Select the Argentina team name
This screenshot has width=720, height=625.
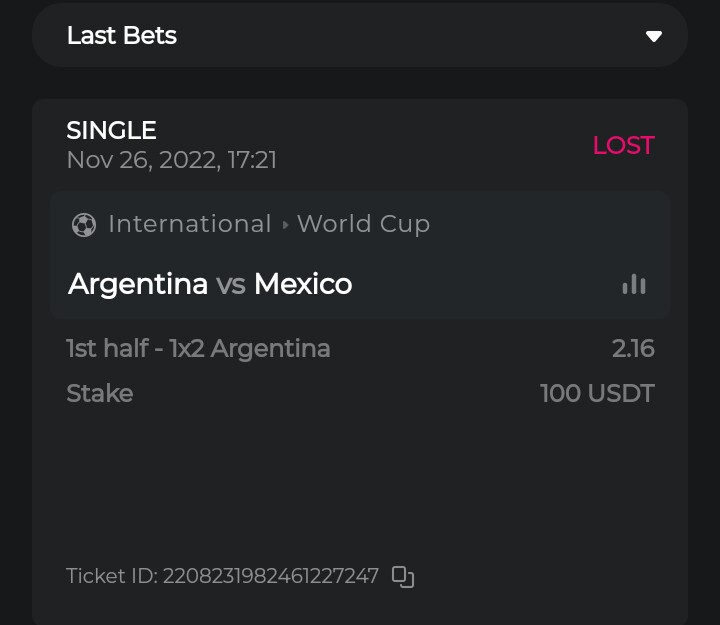coord(137,284)
